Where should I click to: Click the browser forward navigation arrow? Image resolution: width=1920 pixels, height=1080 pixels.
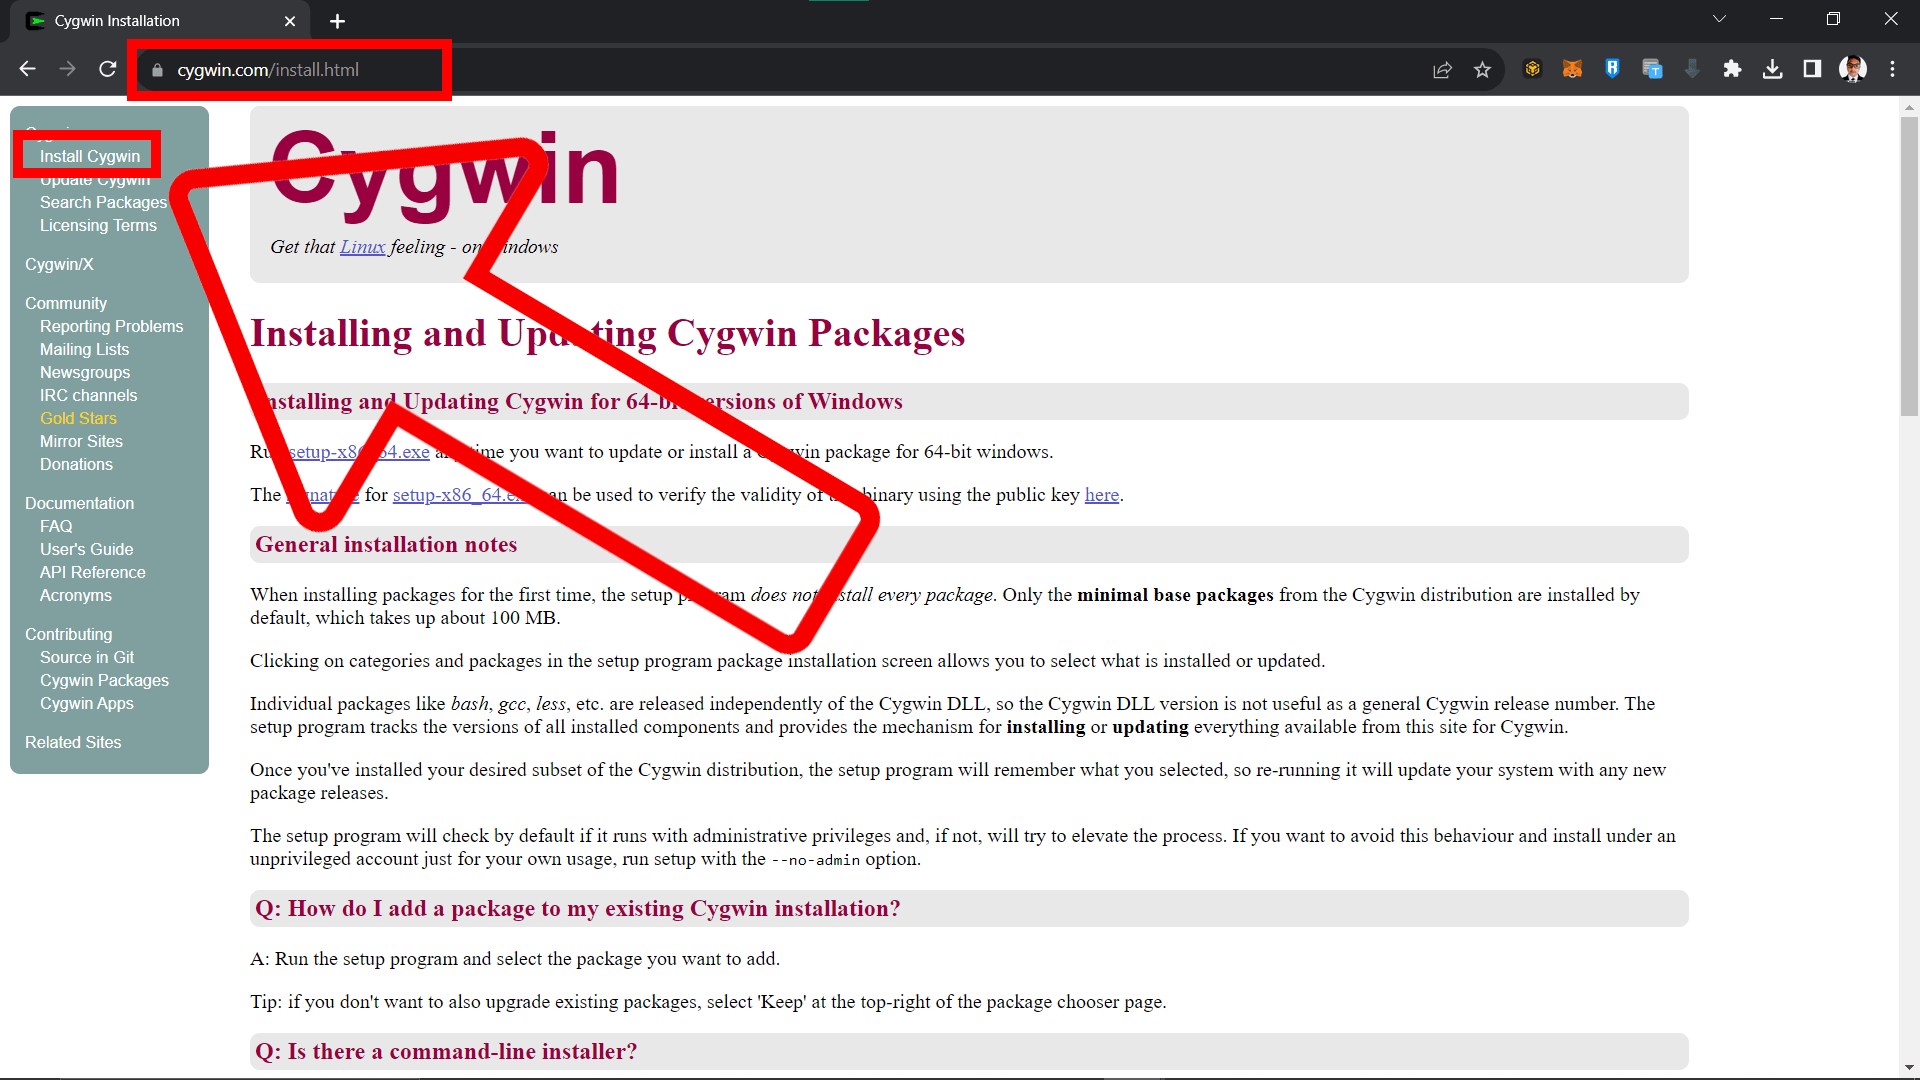(x=67, y=70)
